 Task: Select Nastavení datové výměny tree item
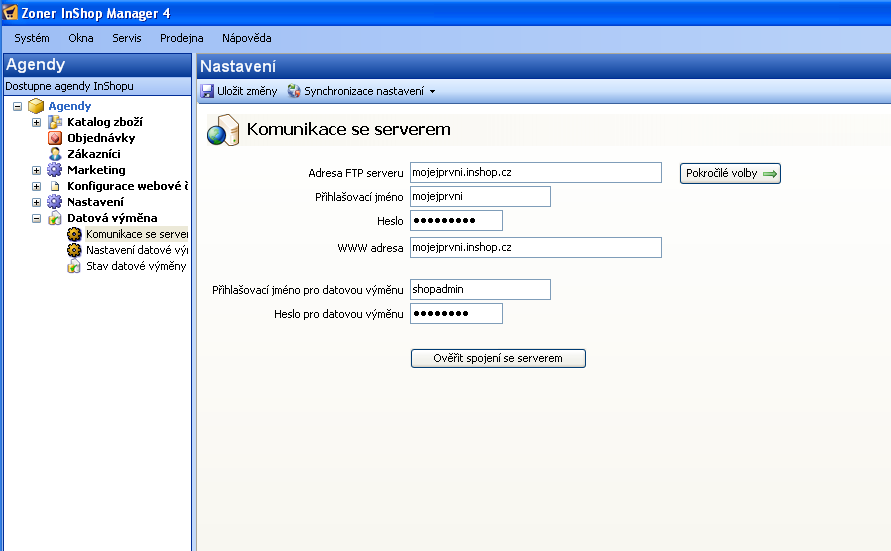pyautogui.click(x=137, y=250)
